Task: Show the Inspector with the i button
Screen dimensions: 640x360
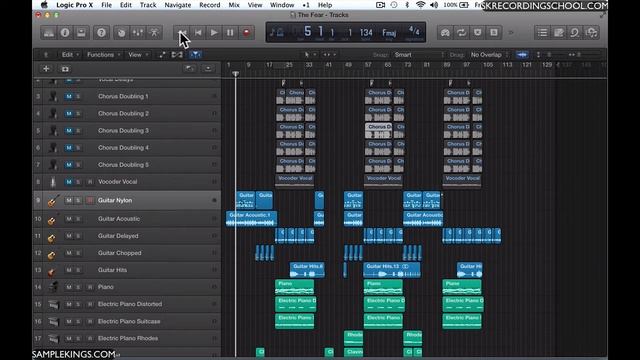Action: tap(65, 33)
